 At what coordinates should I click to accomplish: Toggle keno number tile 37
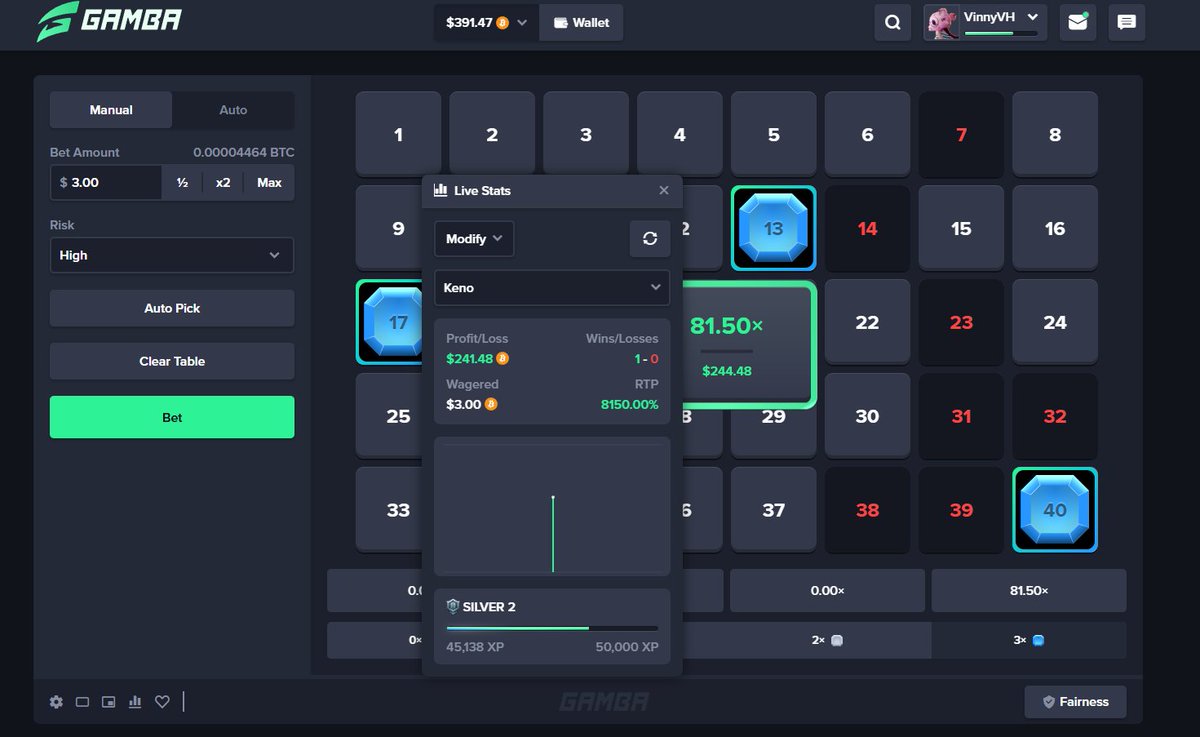coord(773,510)
